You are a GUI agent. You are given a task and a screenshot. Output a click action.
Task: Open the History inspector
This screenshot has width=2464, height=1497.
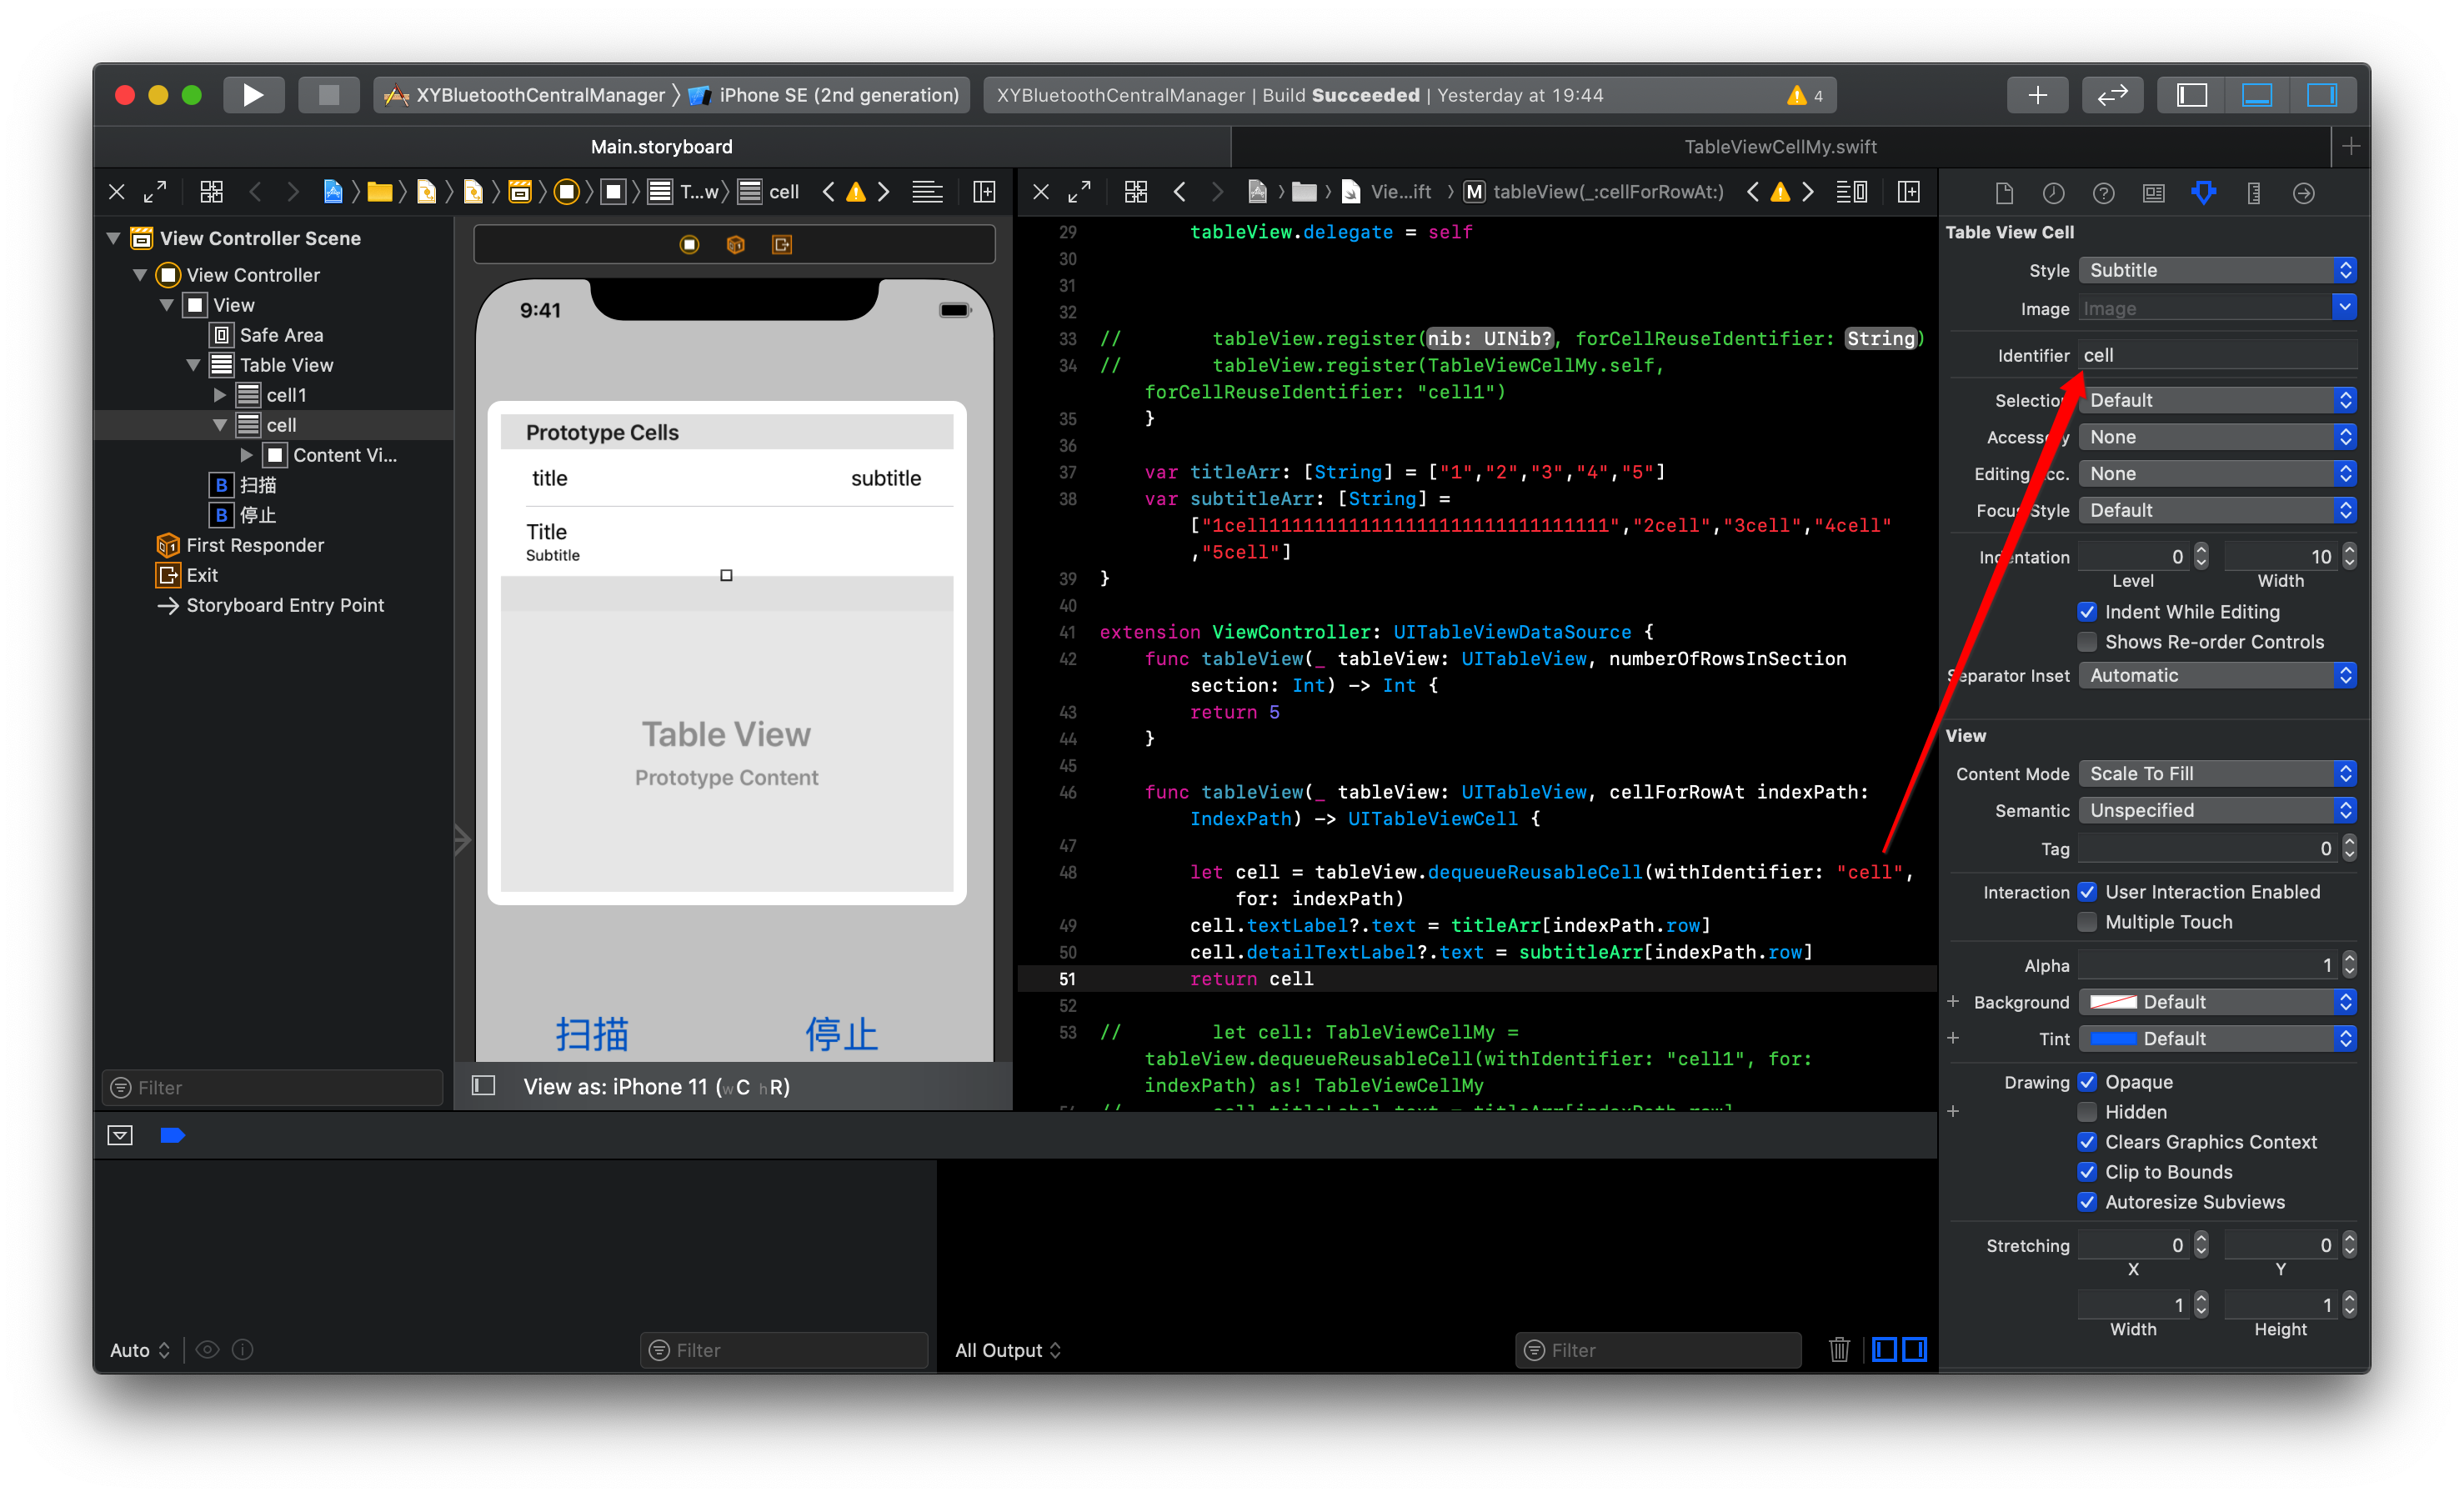pyautogui.click(x=2053, y=193)
